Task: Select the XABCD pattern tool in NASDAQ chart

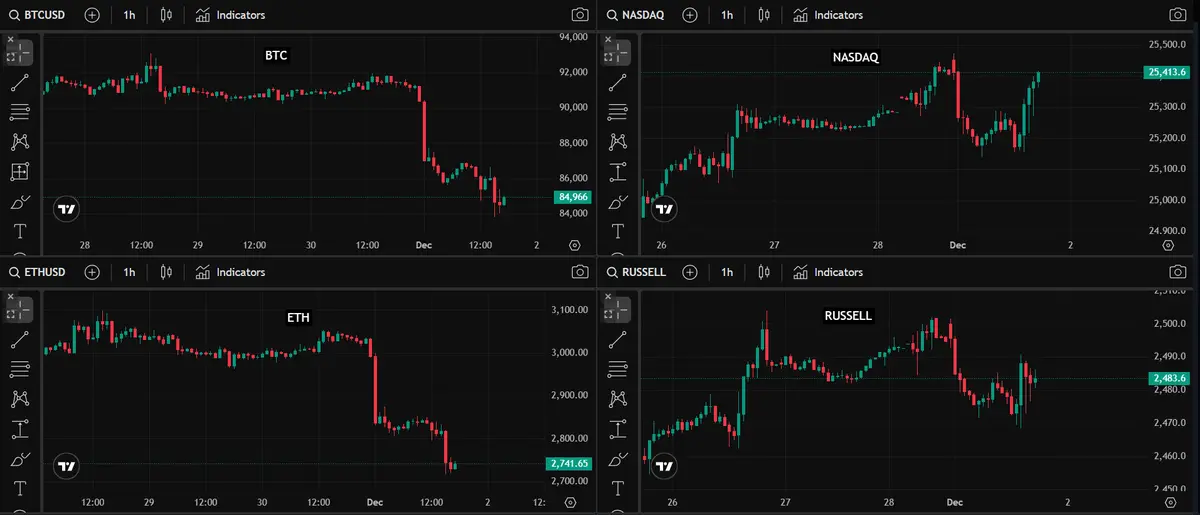Action: [618, 142]
